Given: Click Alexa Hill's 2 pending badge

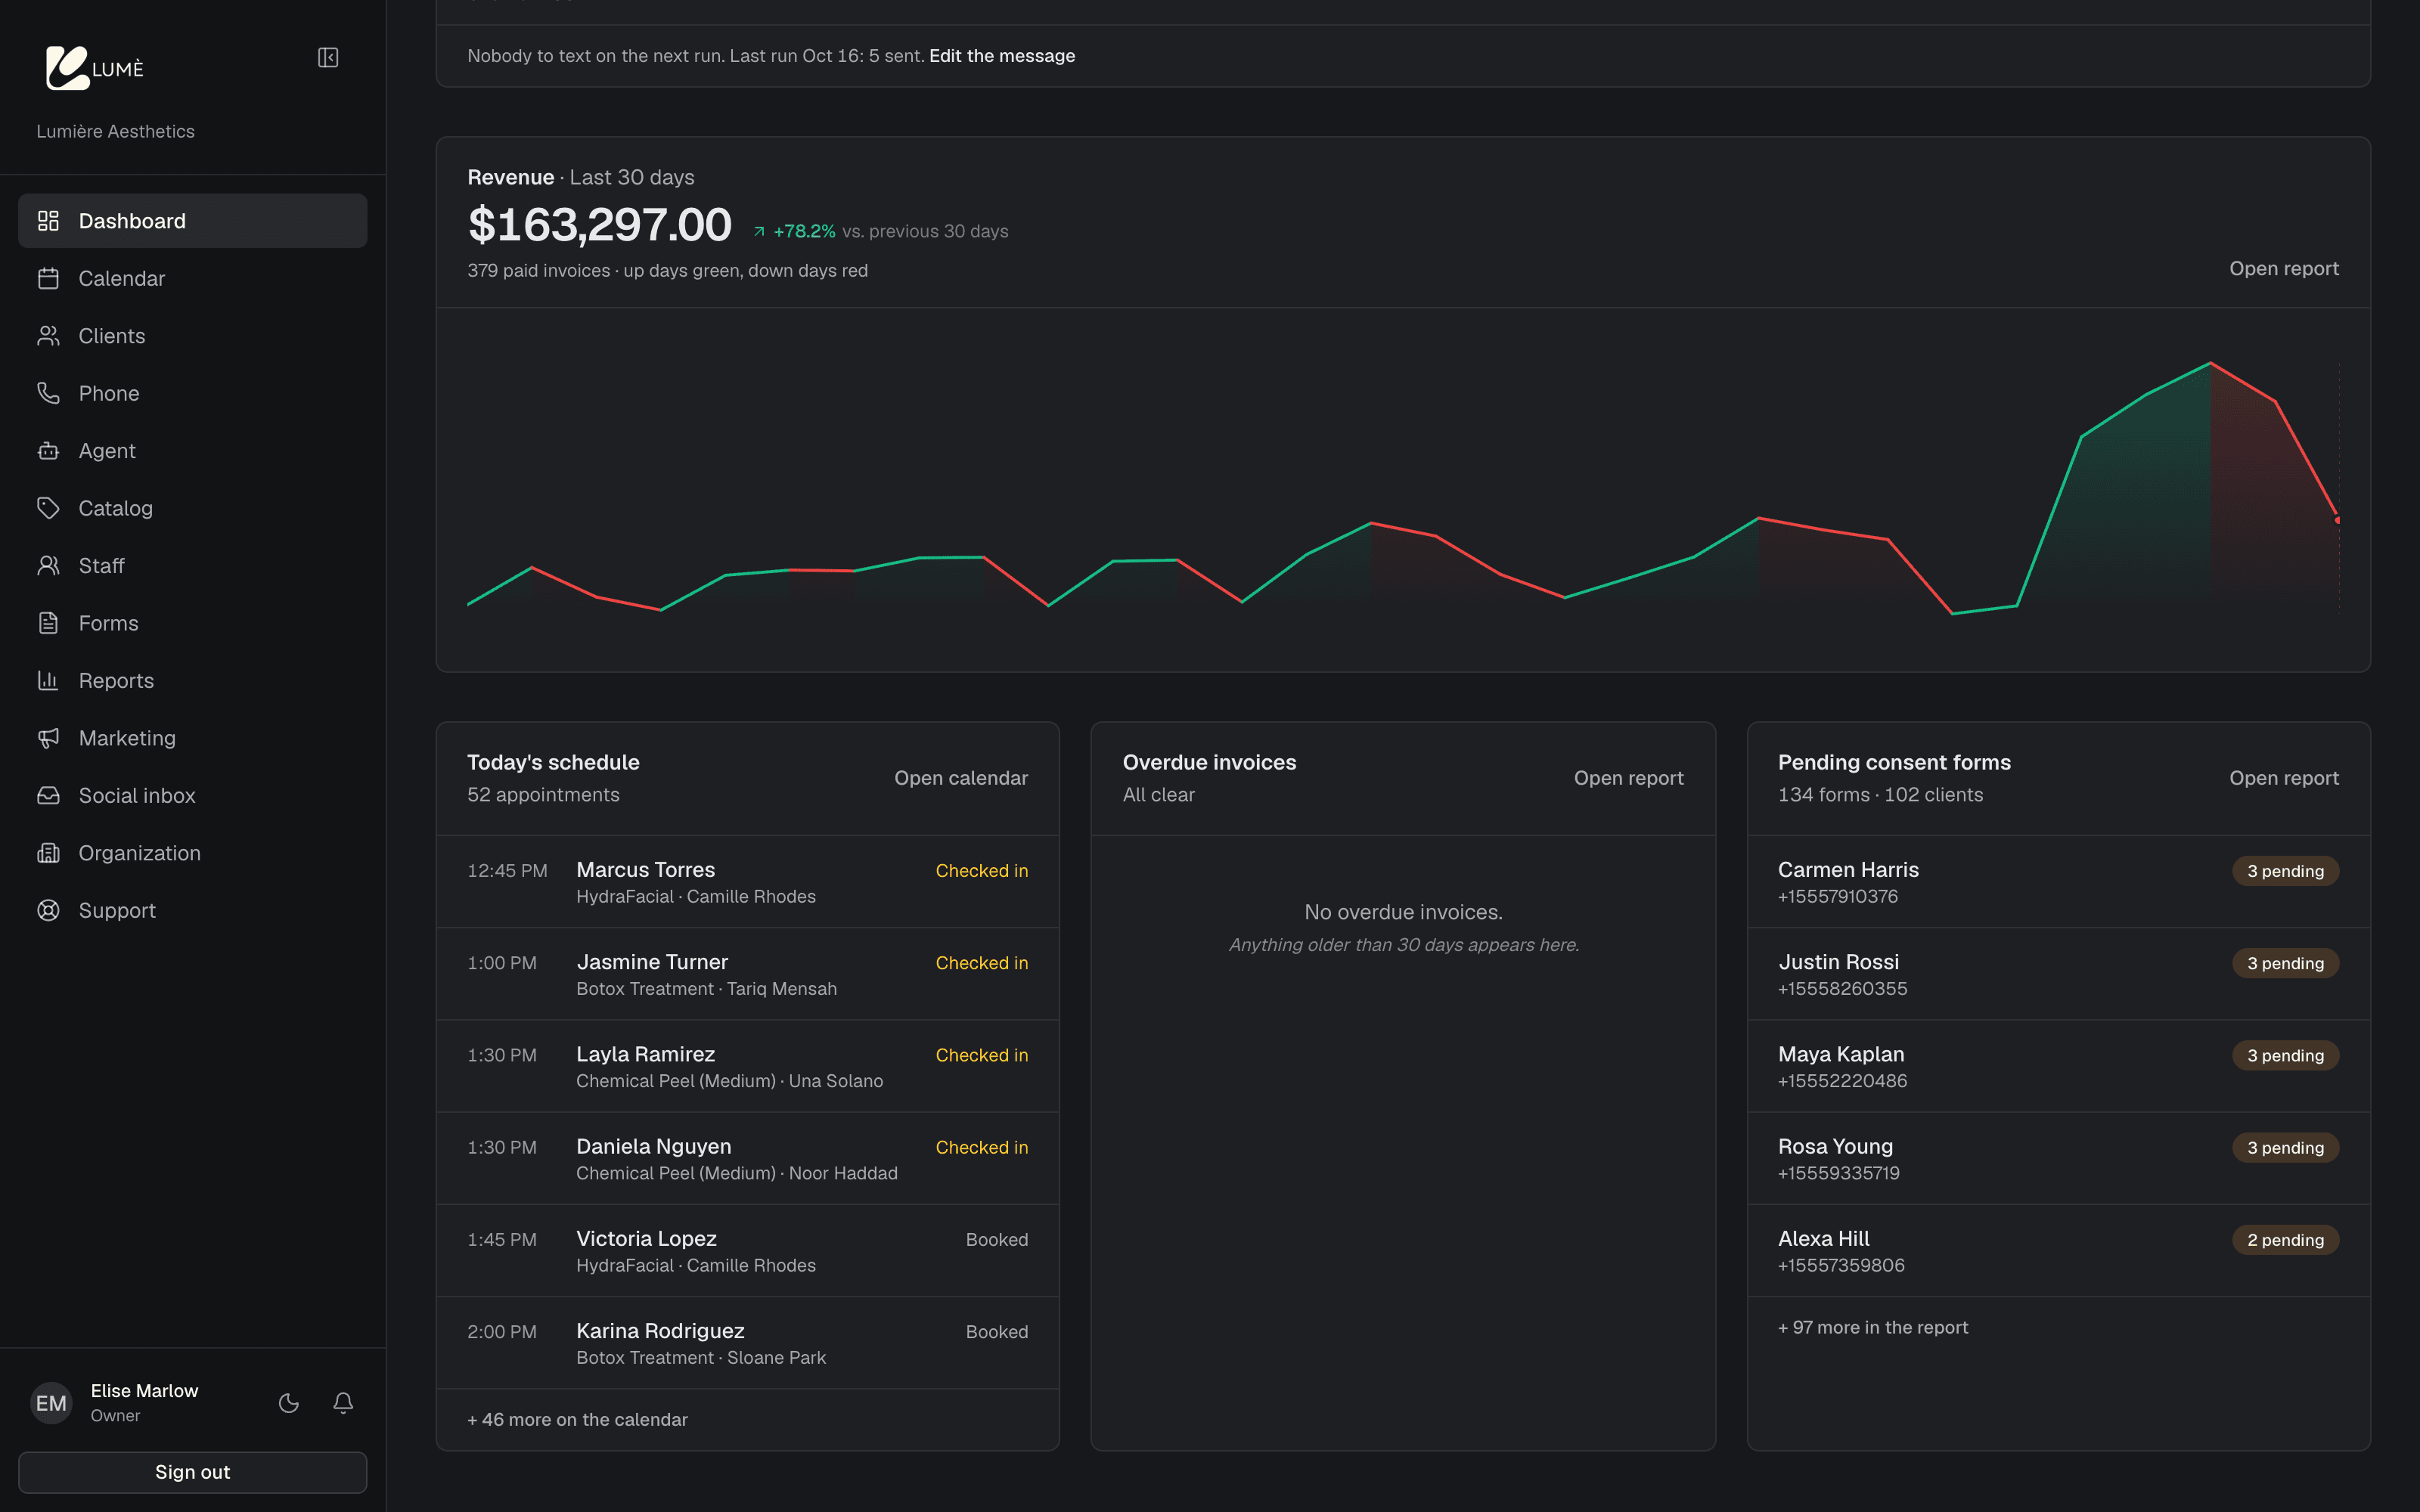Looking at the screenshot, I should [x=2285, y=1240].
